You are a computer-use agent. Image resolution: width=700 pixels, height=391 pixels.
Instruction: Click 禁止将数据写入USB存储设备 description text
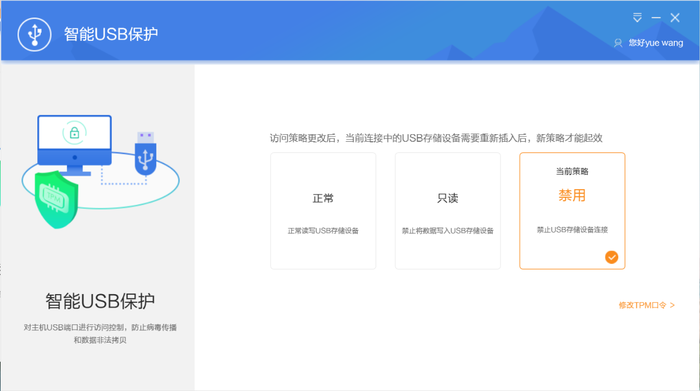pyautogui.click(x=448, y=231)
